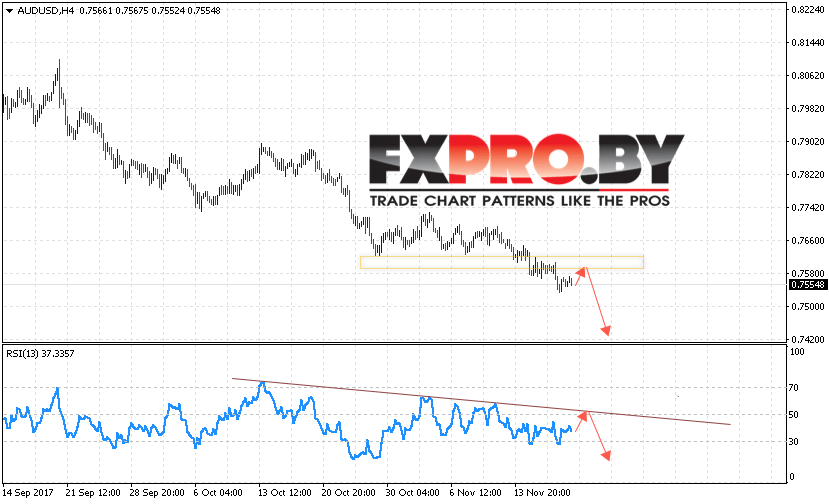This screenshot has width=829, height=504.
Task: Select price scale value 0.82240
Action: 808,9
